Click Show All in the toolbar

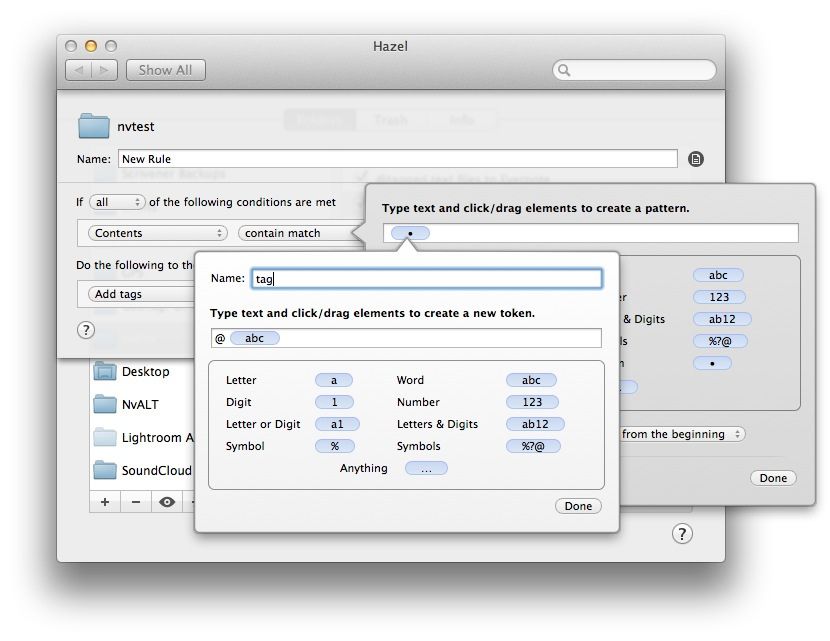pos(166,70)
